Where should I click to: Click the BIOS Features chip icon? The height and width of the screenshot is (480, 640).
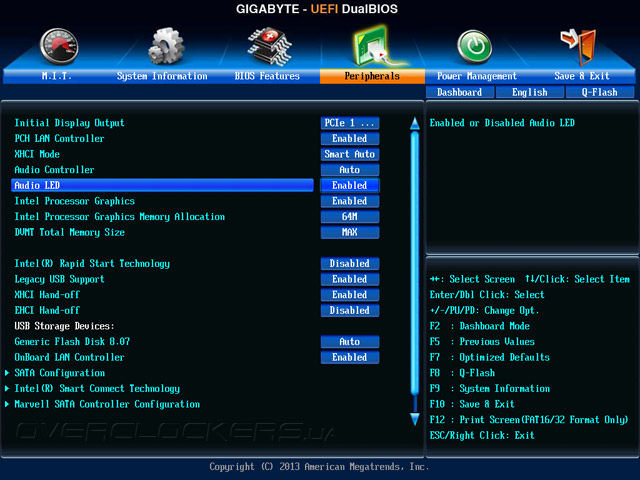(270, 47)
